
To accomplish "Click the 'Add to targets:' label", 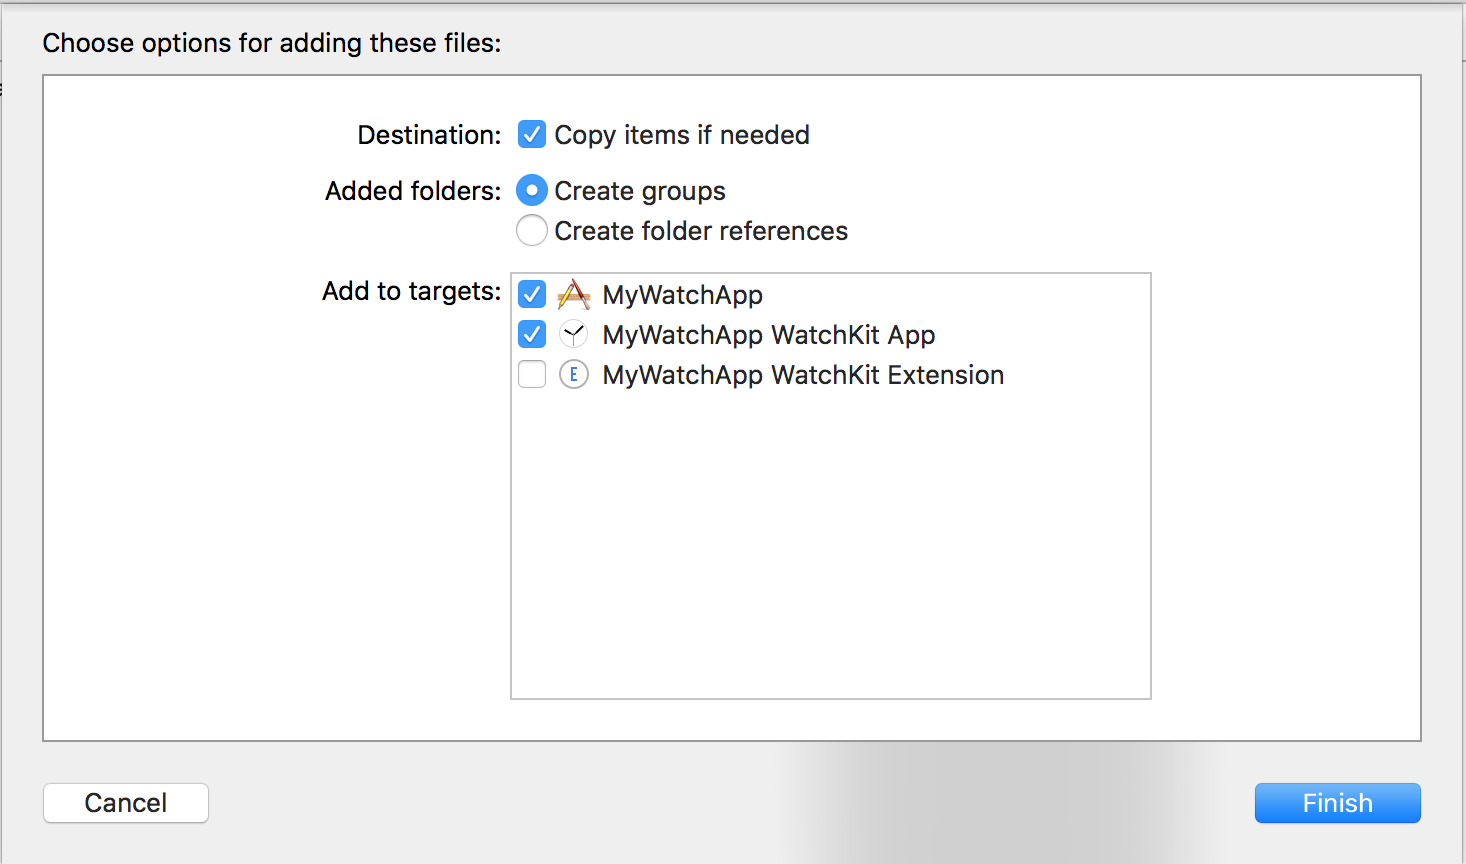I will [411, 291].
